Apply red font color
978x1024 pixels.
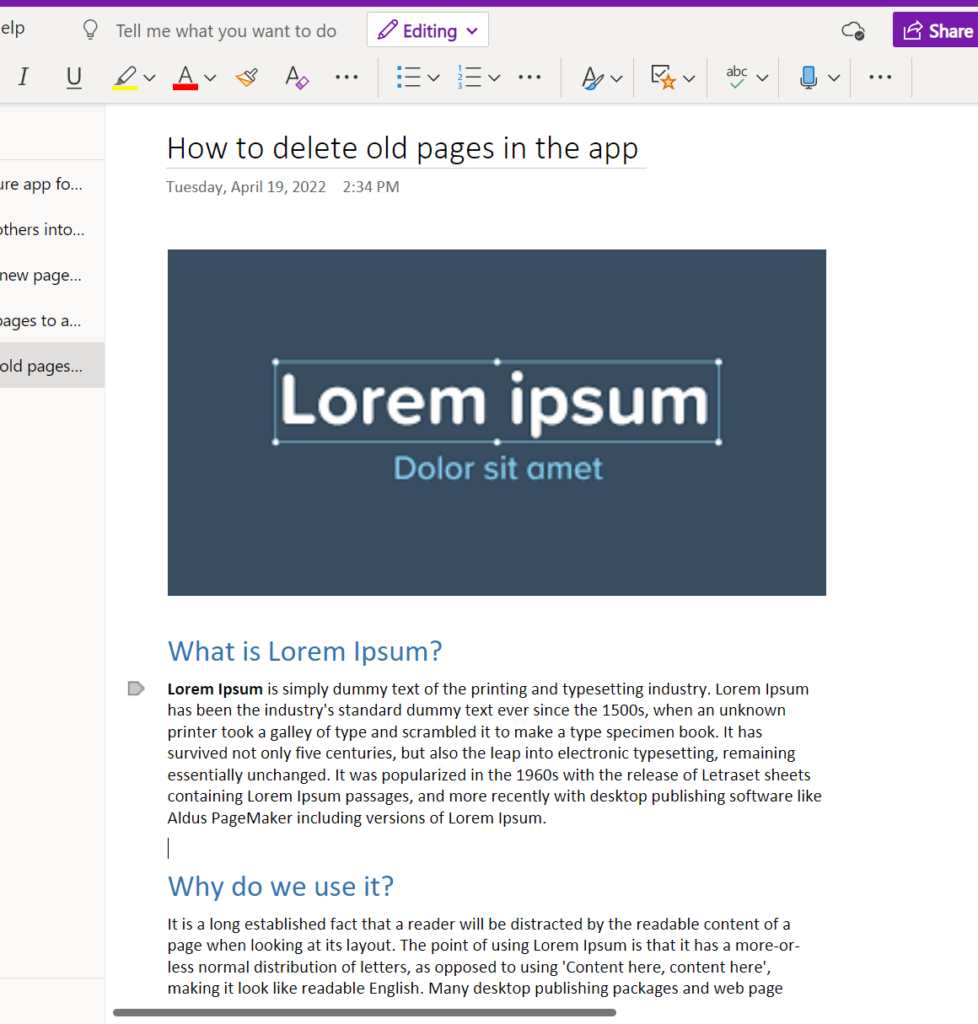point(185,77)
